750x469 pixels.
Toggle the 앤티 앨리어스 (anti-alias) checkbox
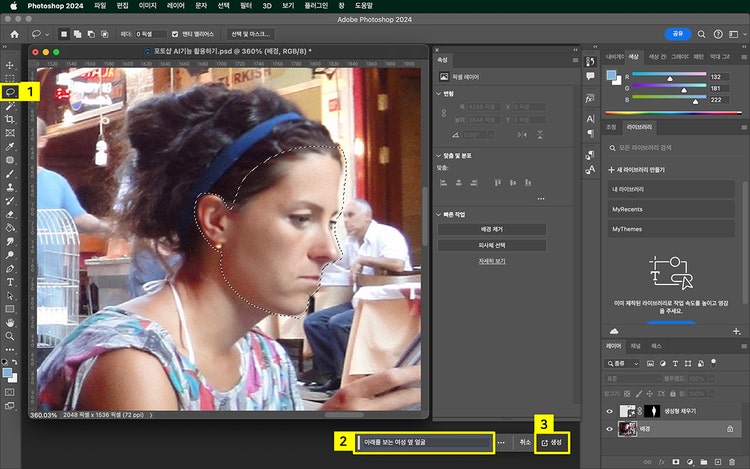point(175,33)
